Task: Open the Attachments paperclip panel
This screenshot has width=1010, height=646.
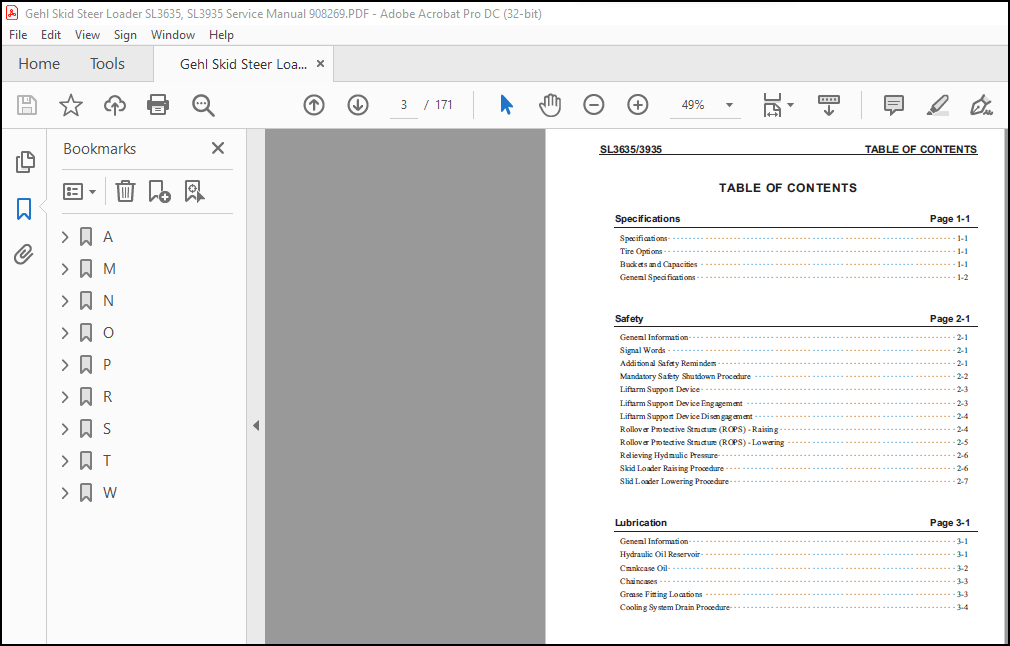Action: click(24, 254)
